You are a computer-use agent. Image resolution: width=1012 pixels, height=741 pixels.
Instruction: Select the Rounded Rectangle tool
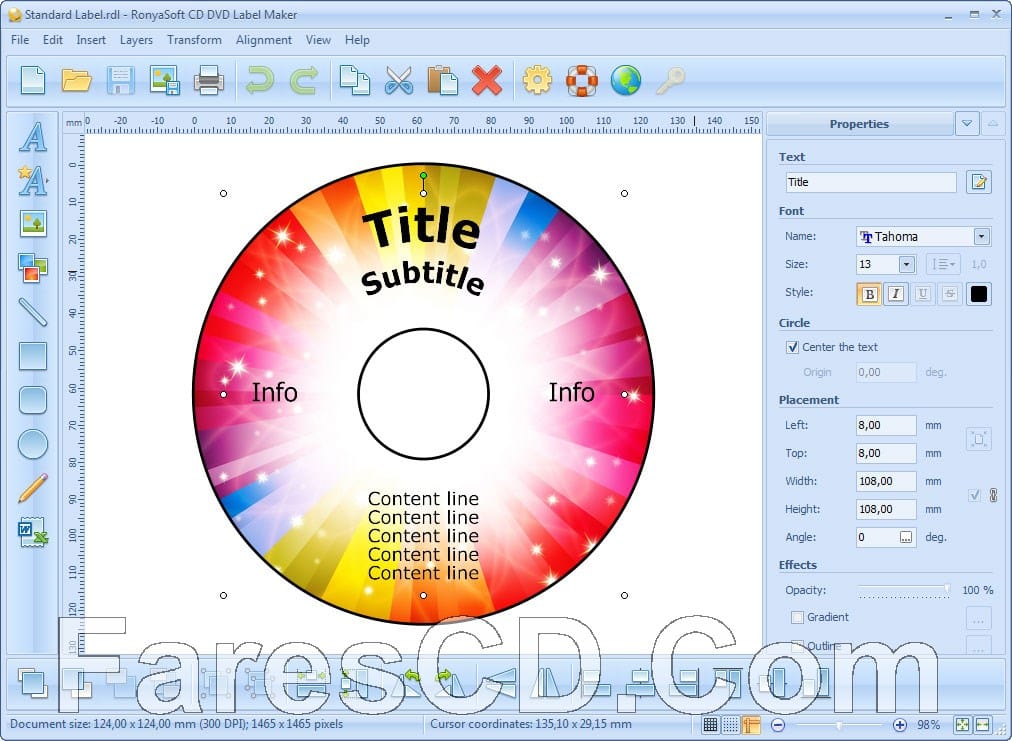(32, 400)
